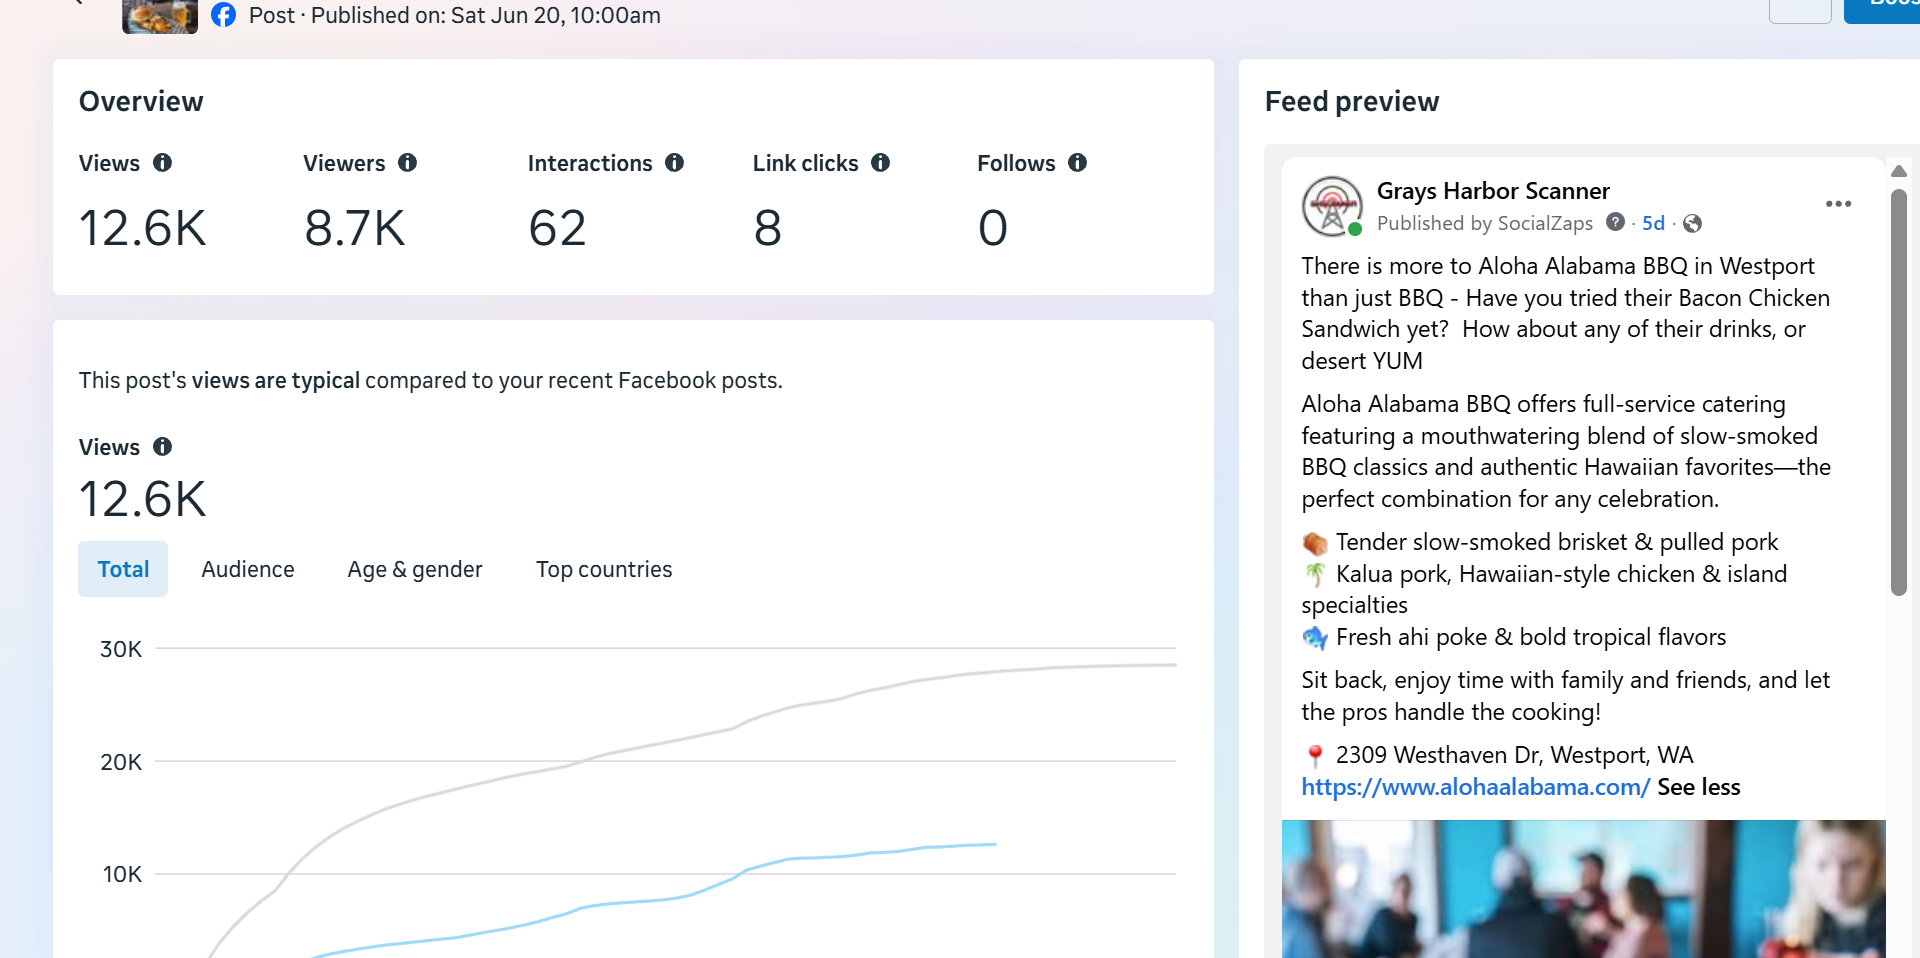This screenshot has width=1920, height=958.
Task: Switch to the Audience tab
Action: point(248,569)
